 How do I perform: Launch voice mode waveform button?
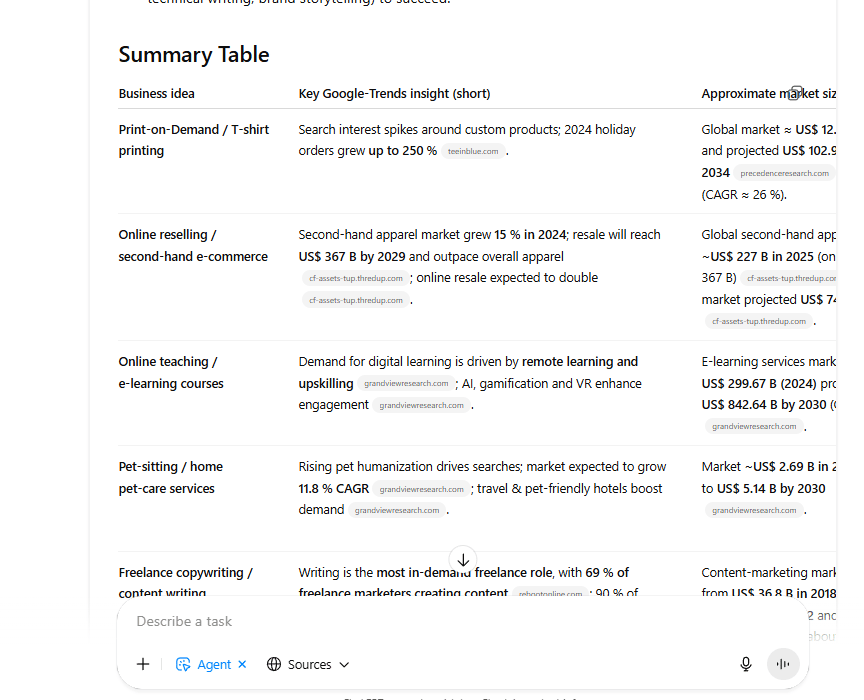tap(783, 664)
